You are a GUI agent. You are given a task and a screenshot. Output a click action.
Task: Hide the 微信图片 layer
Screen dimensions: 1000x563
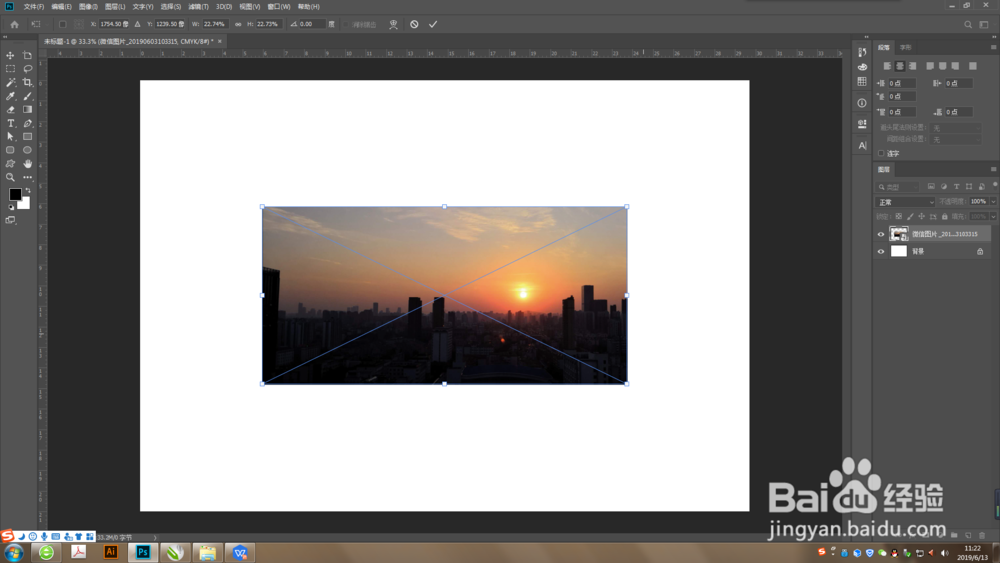click(x=881, y=234)
